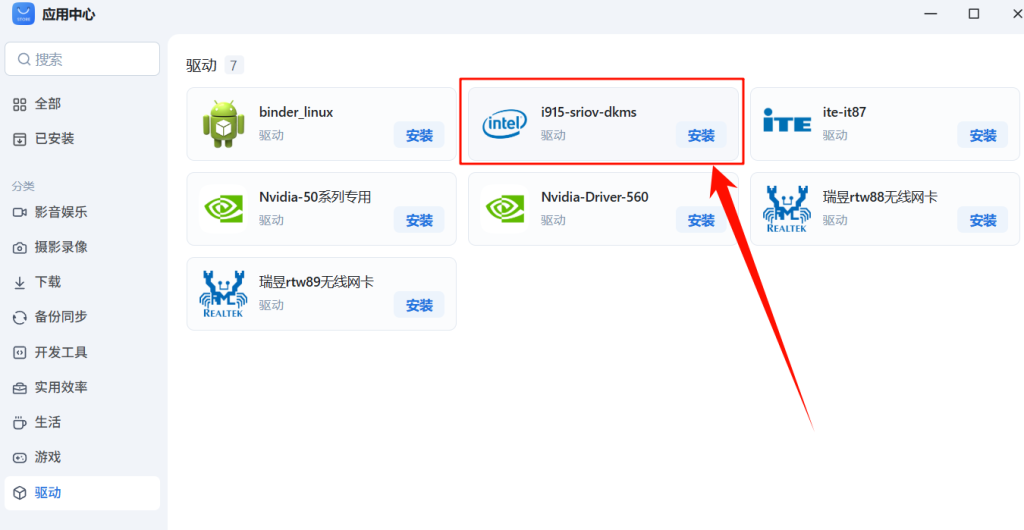Open the 开发工具 category
Viewport: 1024px width, 530px height.
click(x=60, y=352)
